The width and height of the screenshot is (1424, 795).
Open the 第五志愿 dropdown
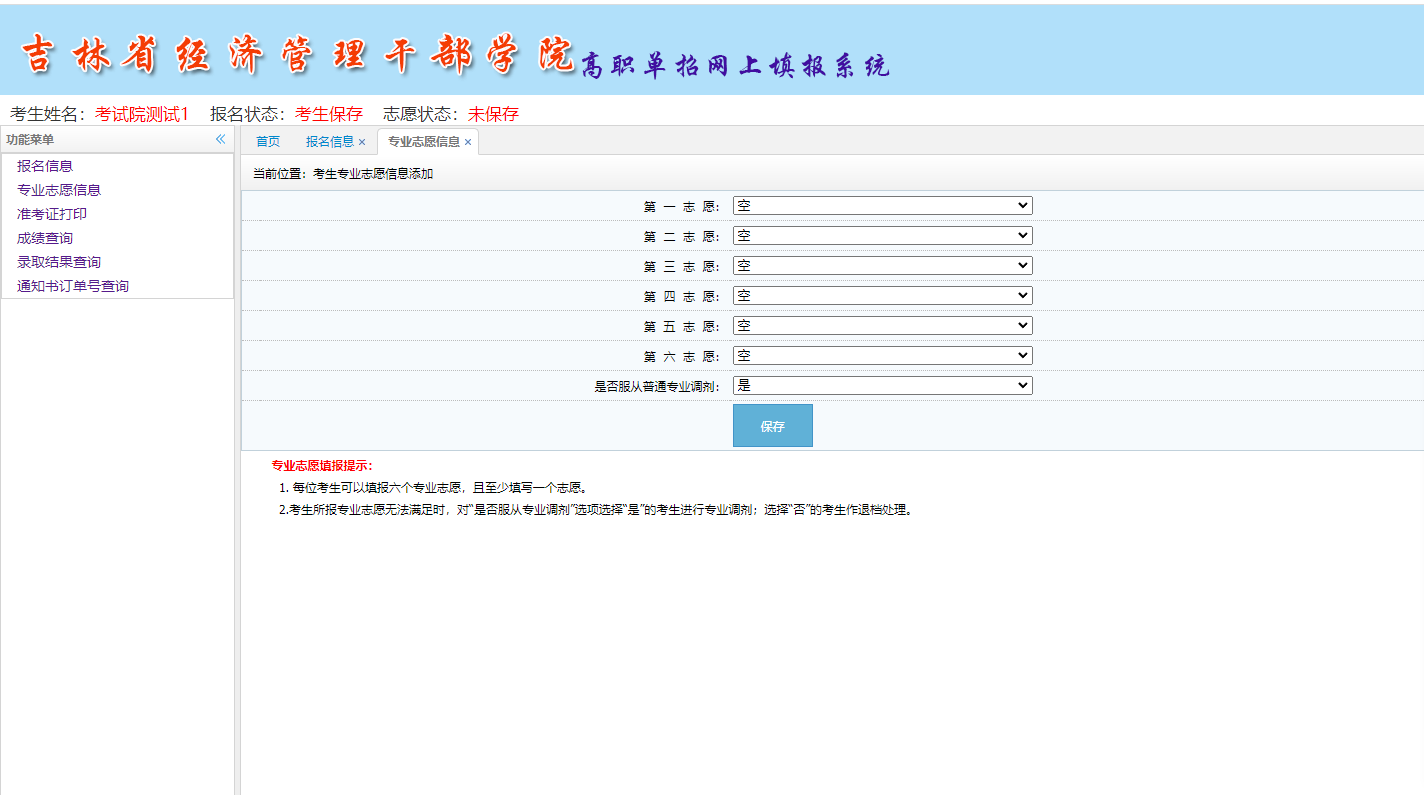pos(883,325)
